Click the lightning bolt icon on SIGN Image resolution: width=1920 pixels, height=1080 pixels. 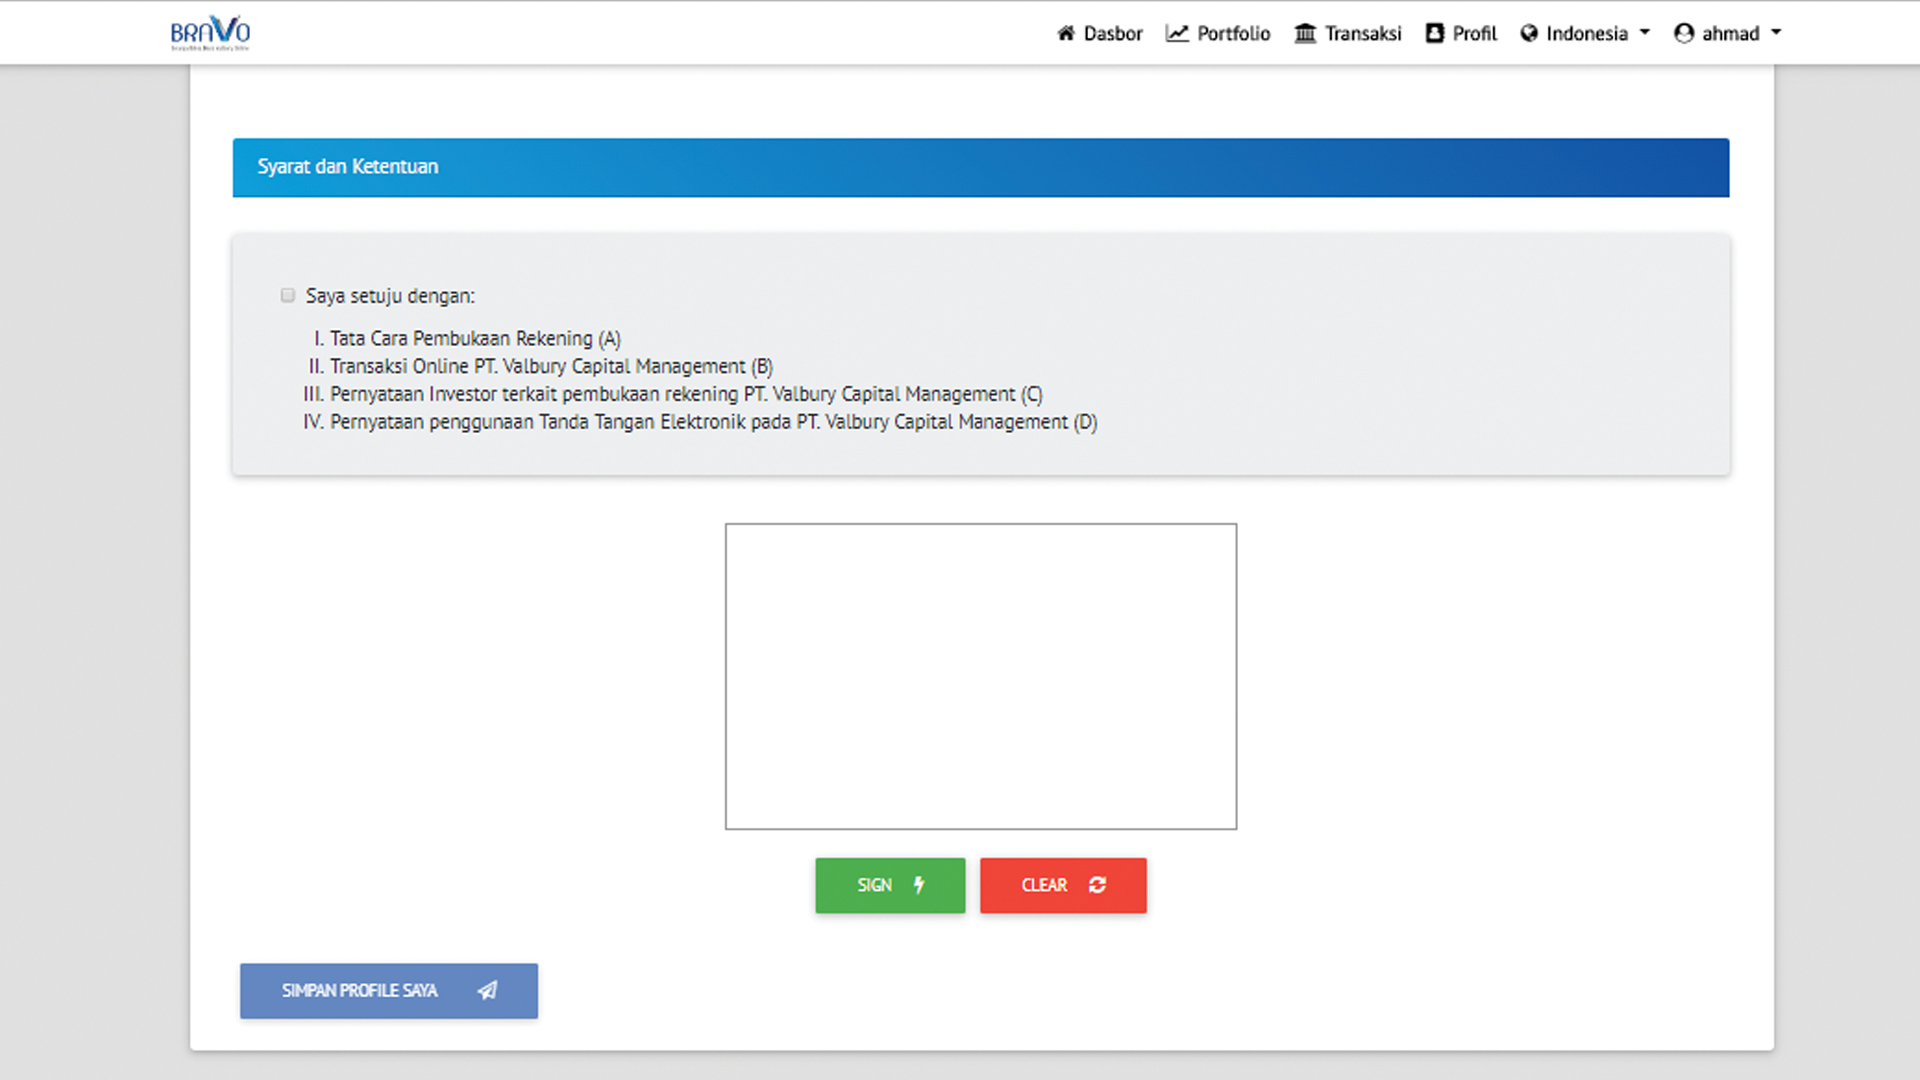(919, 885)
